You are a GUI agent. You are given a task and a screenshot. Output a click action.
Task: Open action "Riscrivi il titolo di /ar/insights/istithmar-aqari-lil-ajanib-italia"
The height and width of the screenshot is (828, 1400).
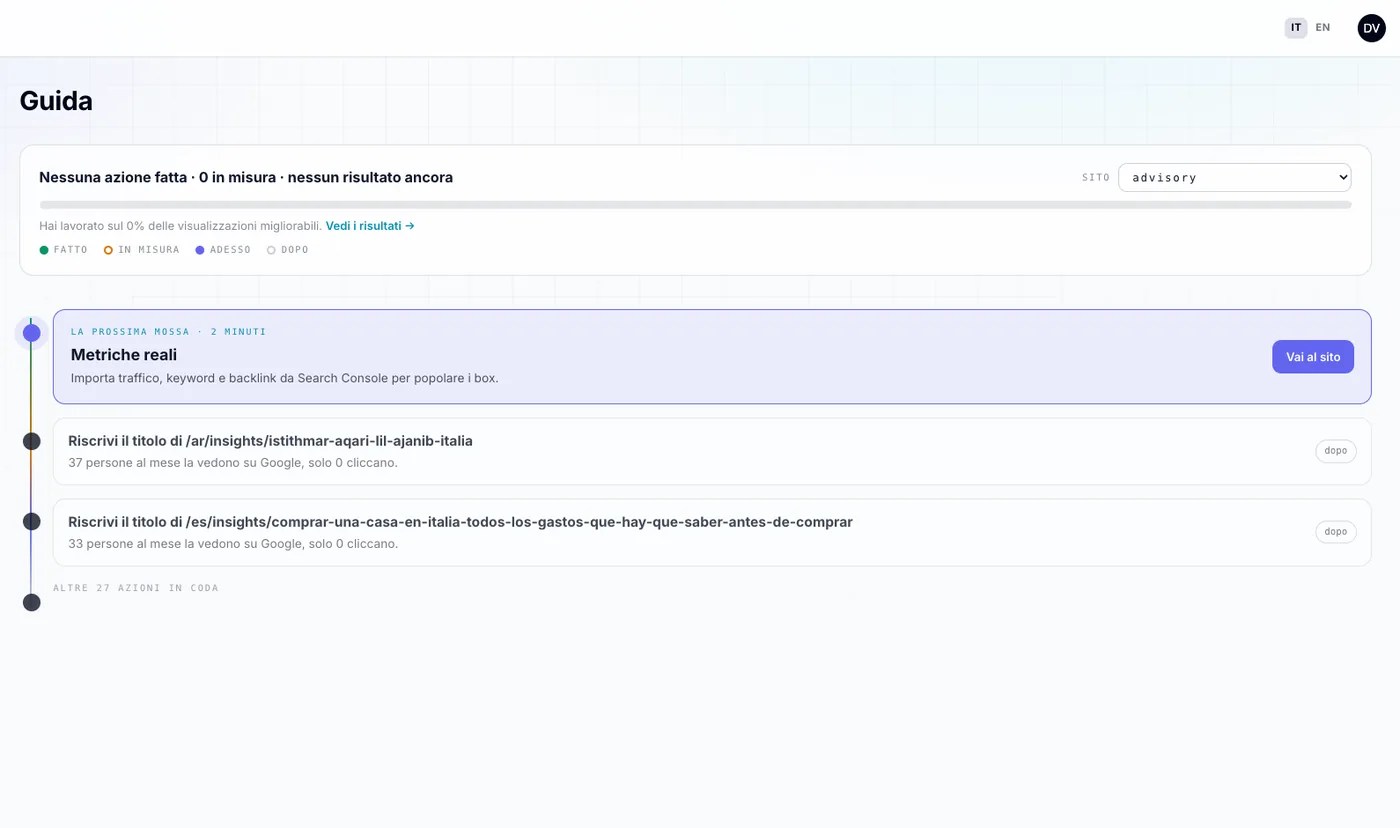[x=270, y=441]
